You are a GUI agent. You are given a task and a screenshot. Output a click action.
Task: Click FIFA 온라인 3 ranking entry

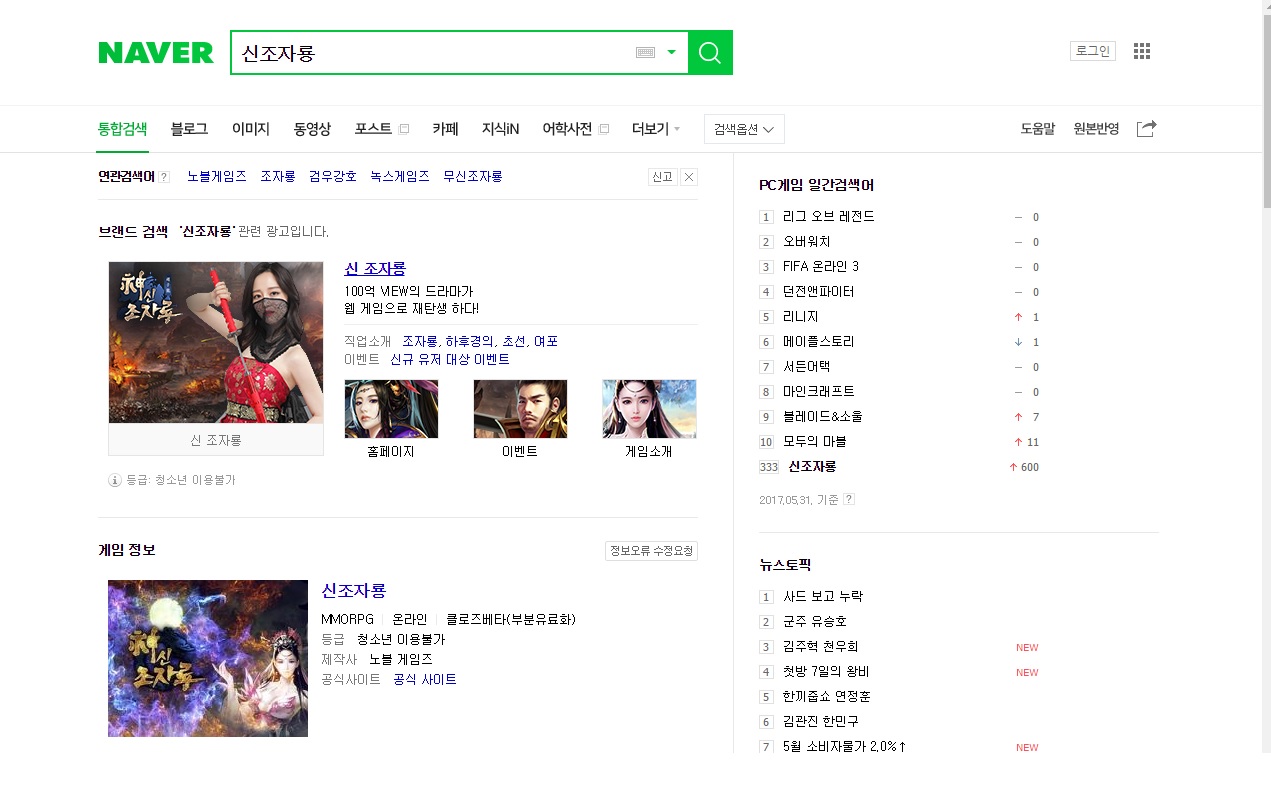click(821, 266)
